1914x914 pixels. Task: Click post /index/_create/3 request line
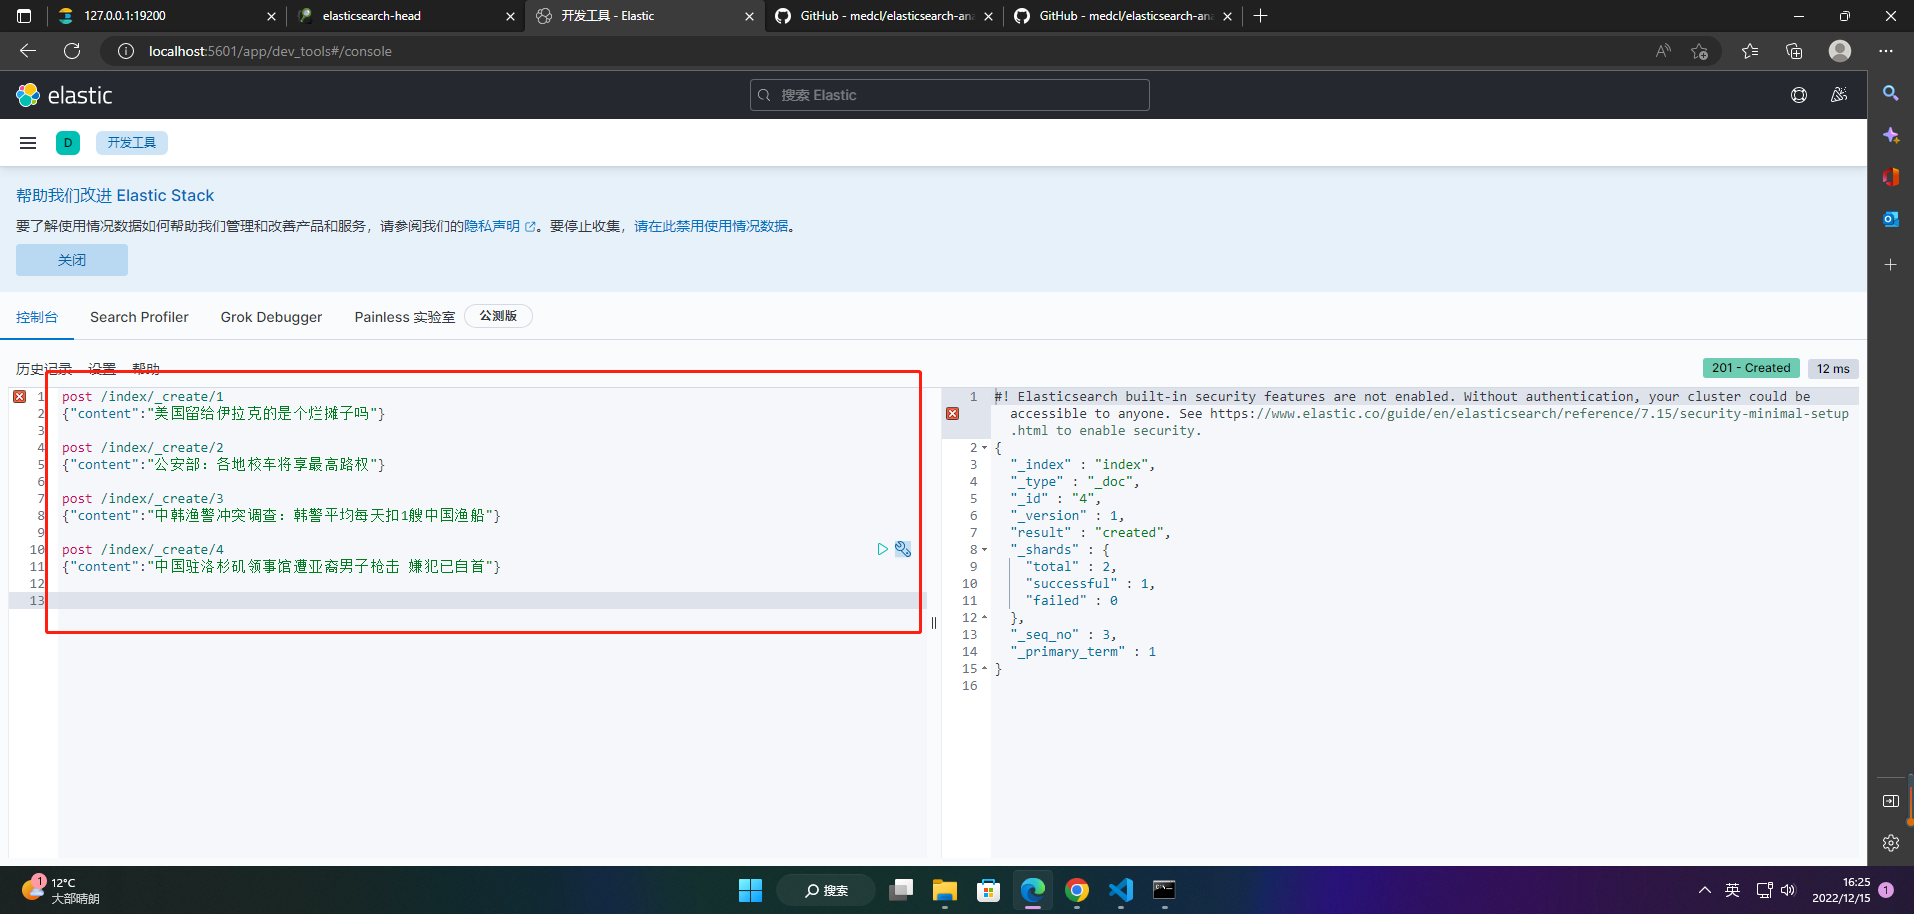pyautogui.click(x=143, y=499)
